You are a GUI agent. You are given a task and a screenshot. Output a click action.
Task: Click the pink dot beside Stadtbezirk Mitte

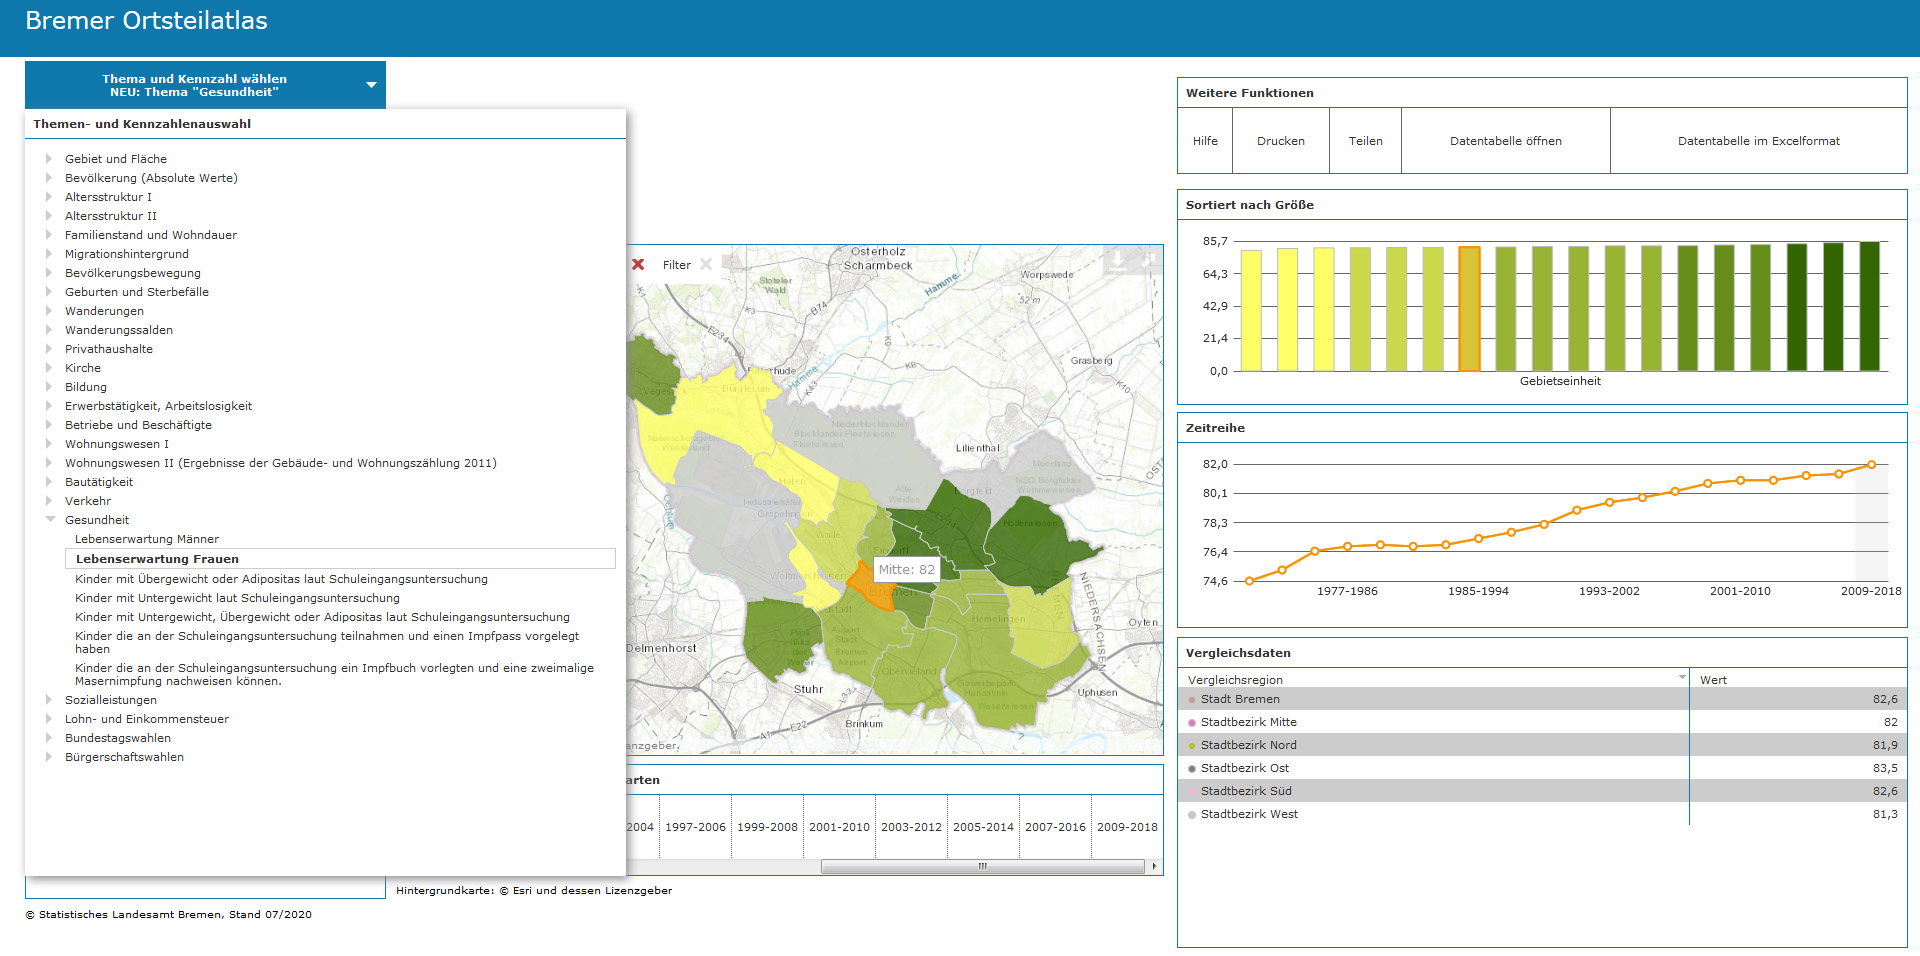click(x=1191, y=723)
